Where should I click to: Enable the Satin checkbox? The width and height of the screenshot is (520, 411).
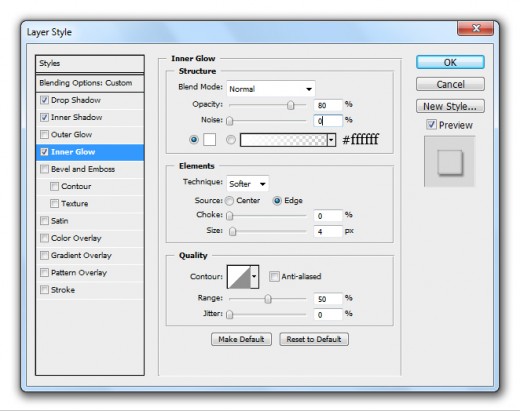[x=44, y=221]
